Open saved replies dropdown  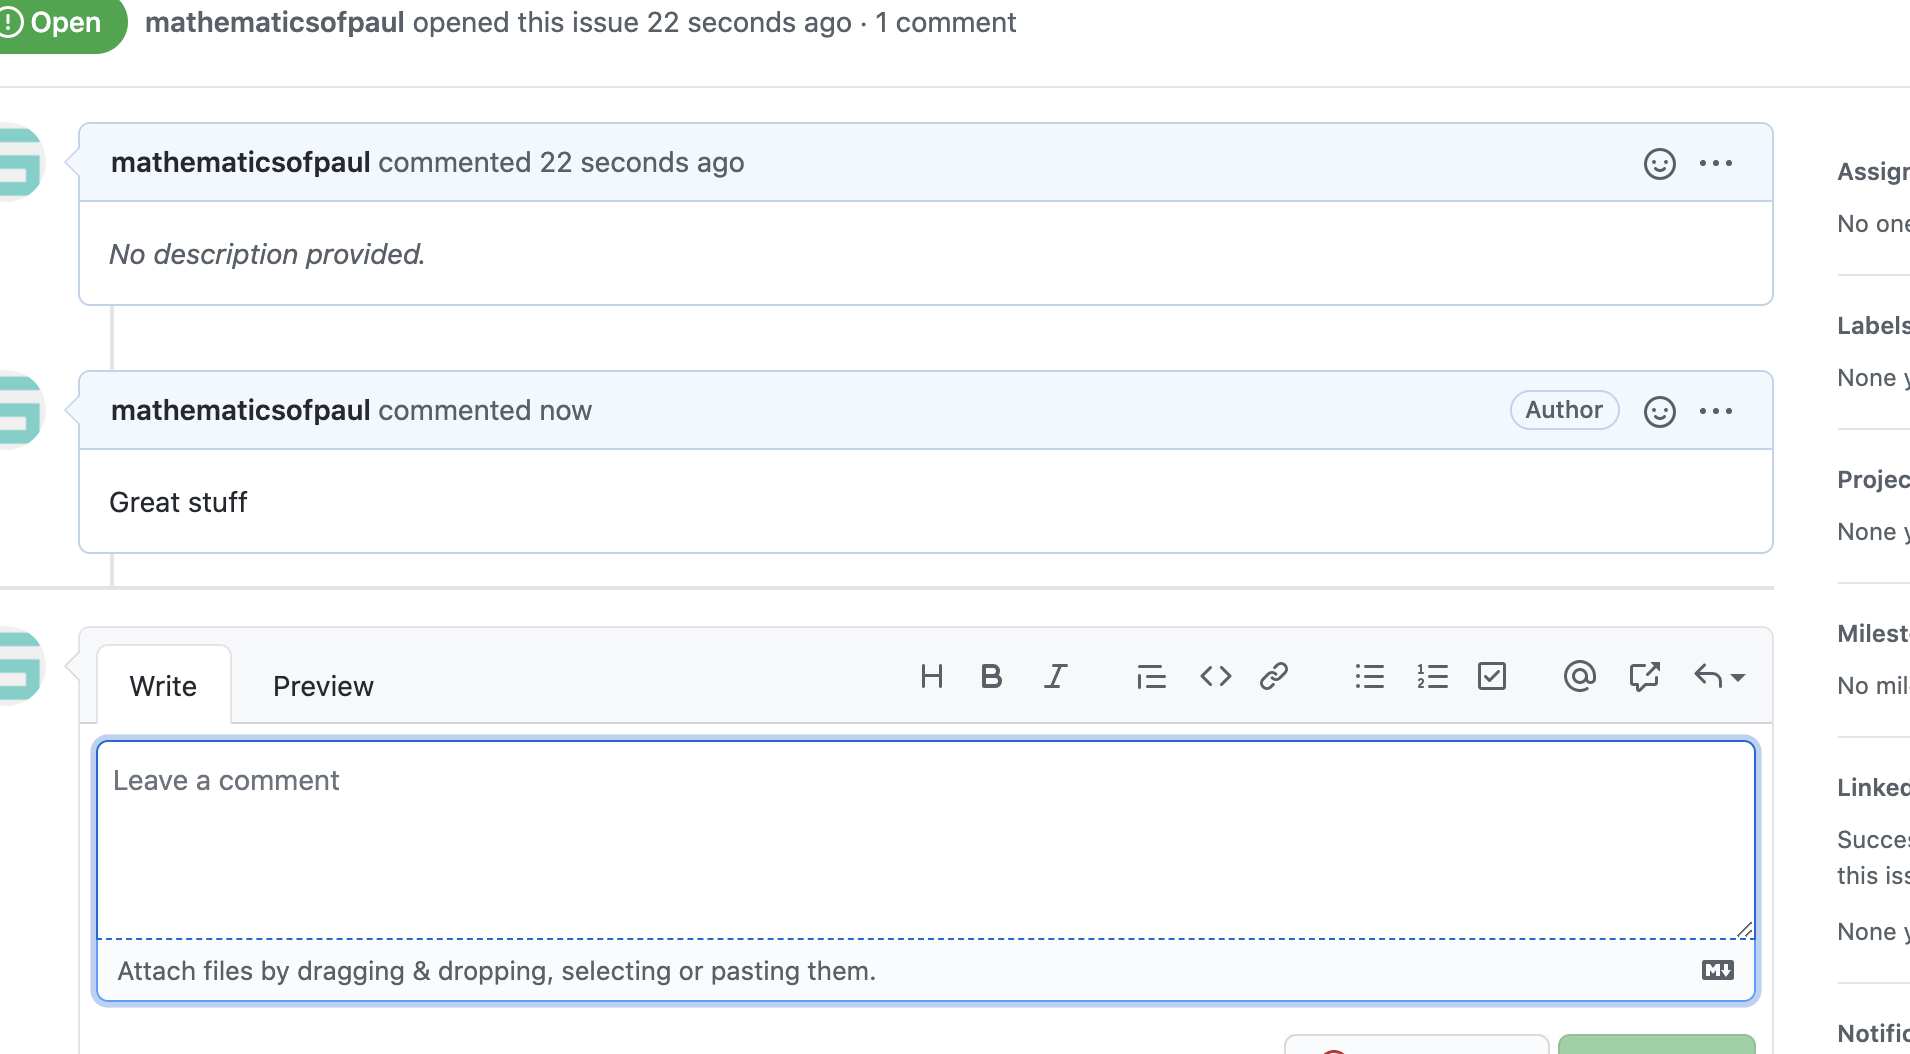pos(1718,676)
